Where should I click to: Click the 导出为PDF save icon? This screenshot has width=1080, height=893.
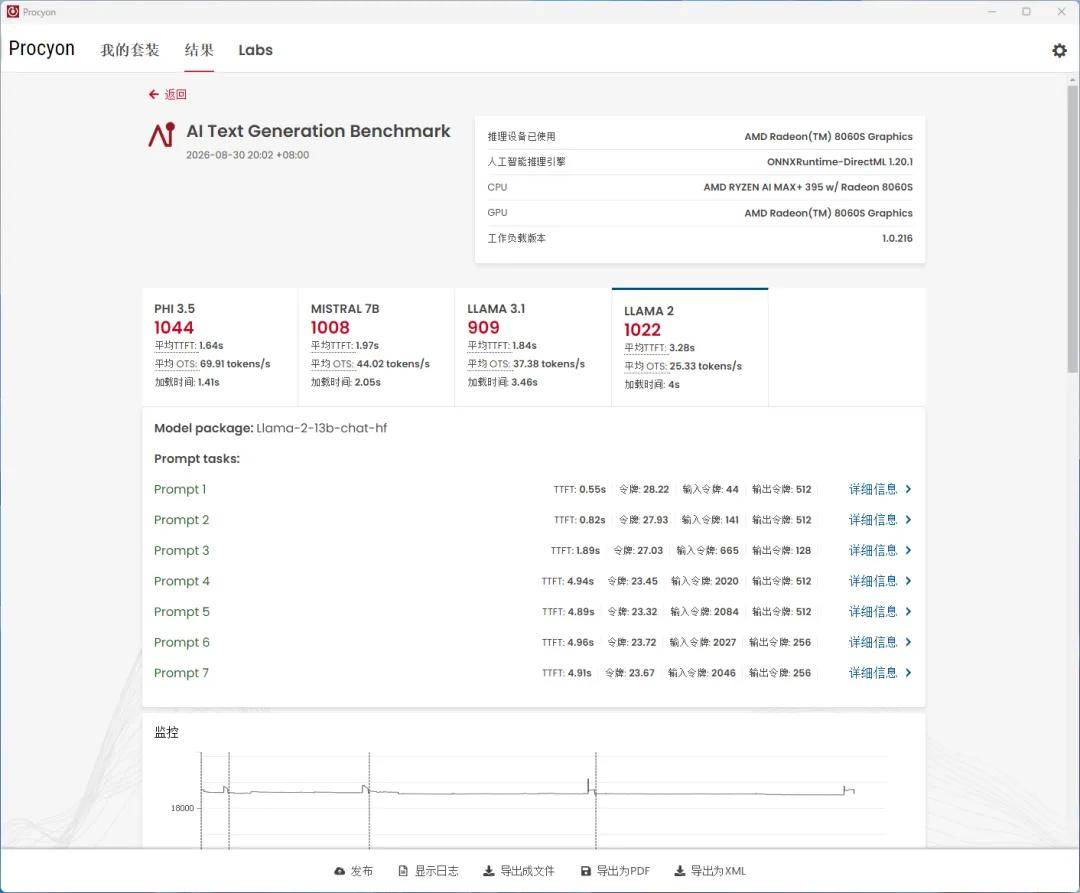tap(585, 871)
